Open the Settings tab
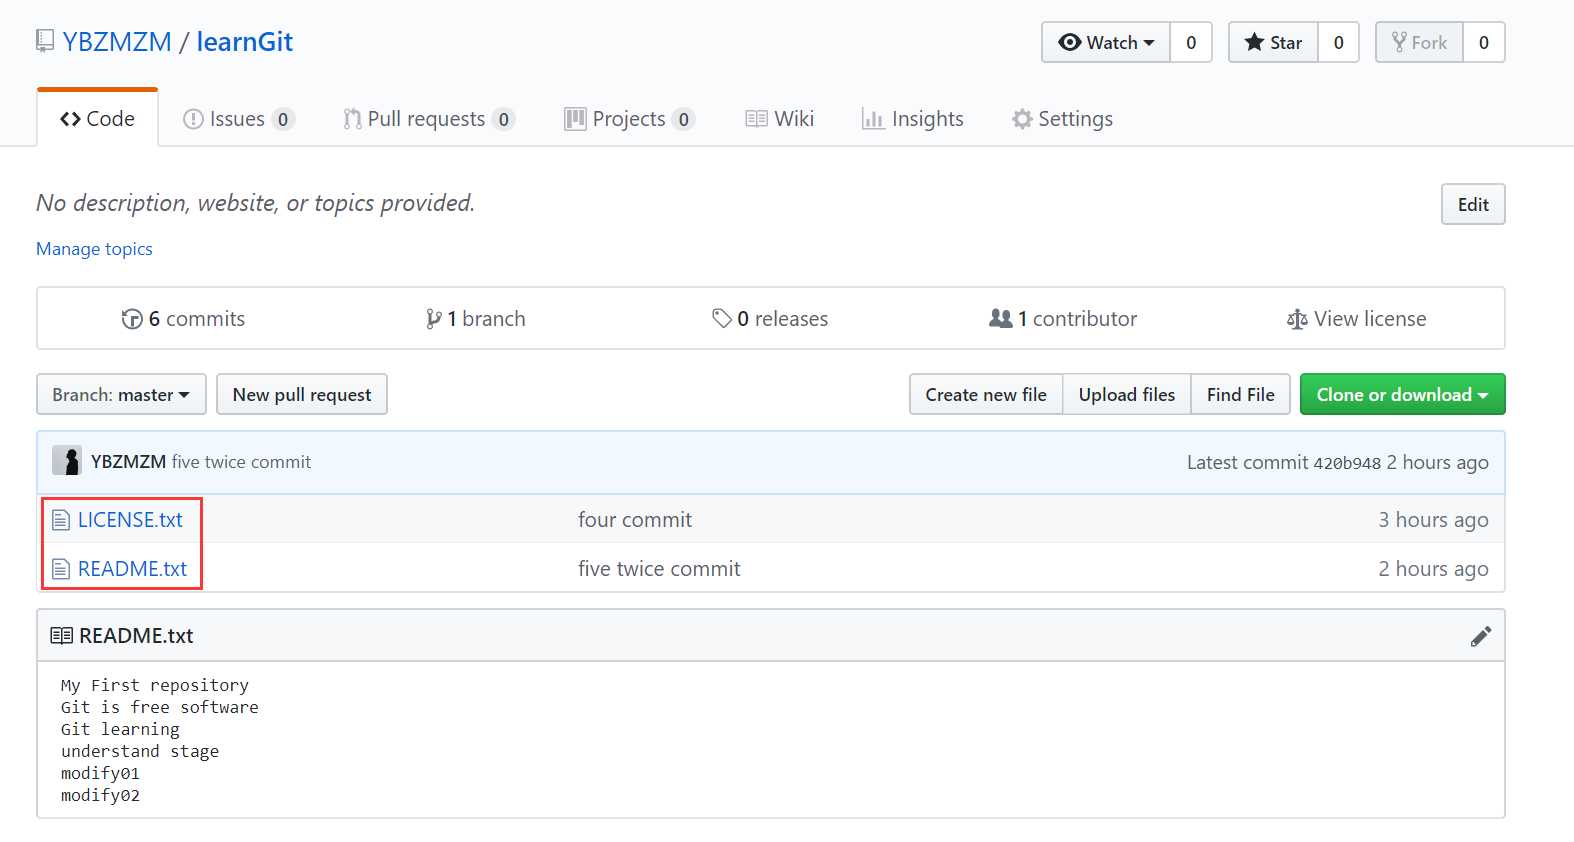Viewport: 1574px width, 842px height. click(x=1062, y=118)
